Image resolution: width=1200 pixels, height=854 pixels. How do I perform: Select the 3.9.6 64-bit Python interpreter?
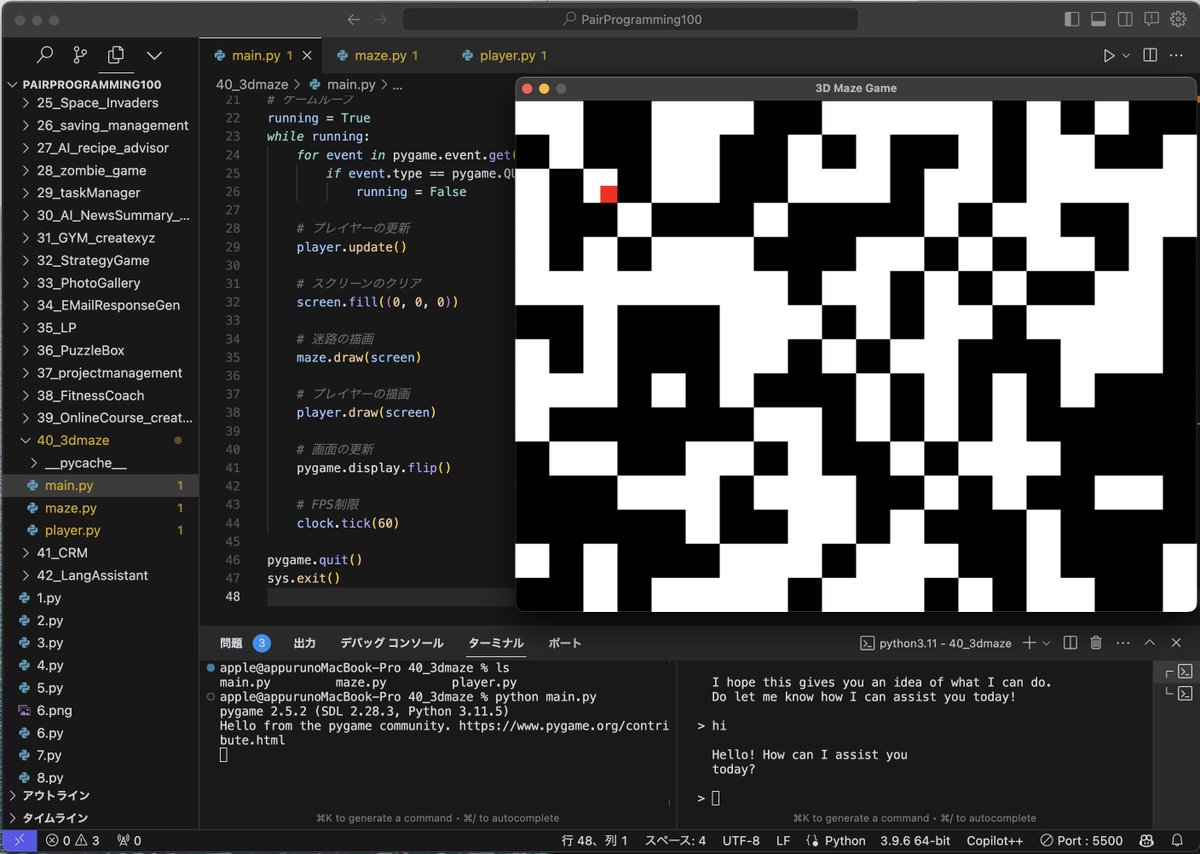[914, 841]
